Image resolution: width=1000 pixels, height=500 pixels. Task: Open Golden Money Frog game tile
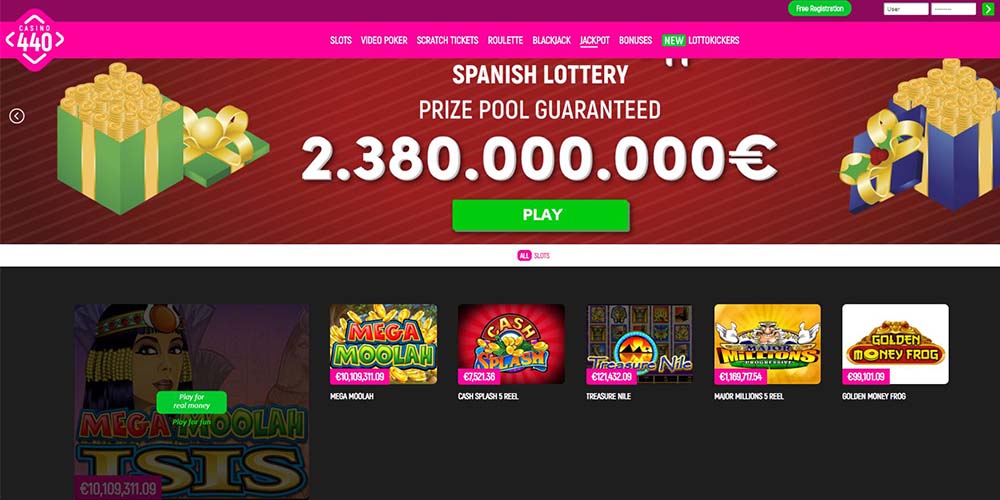pos(895,344)
